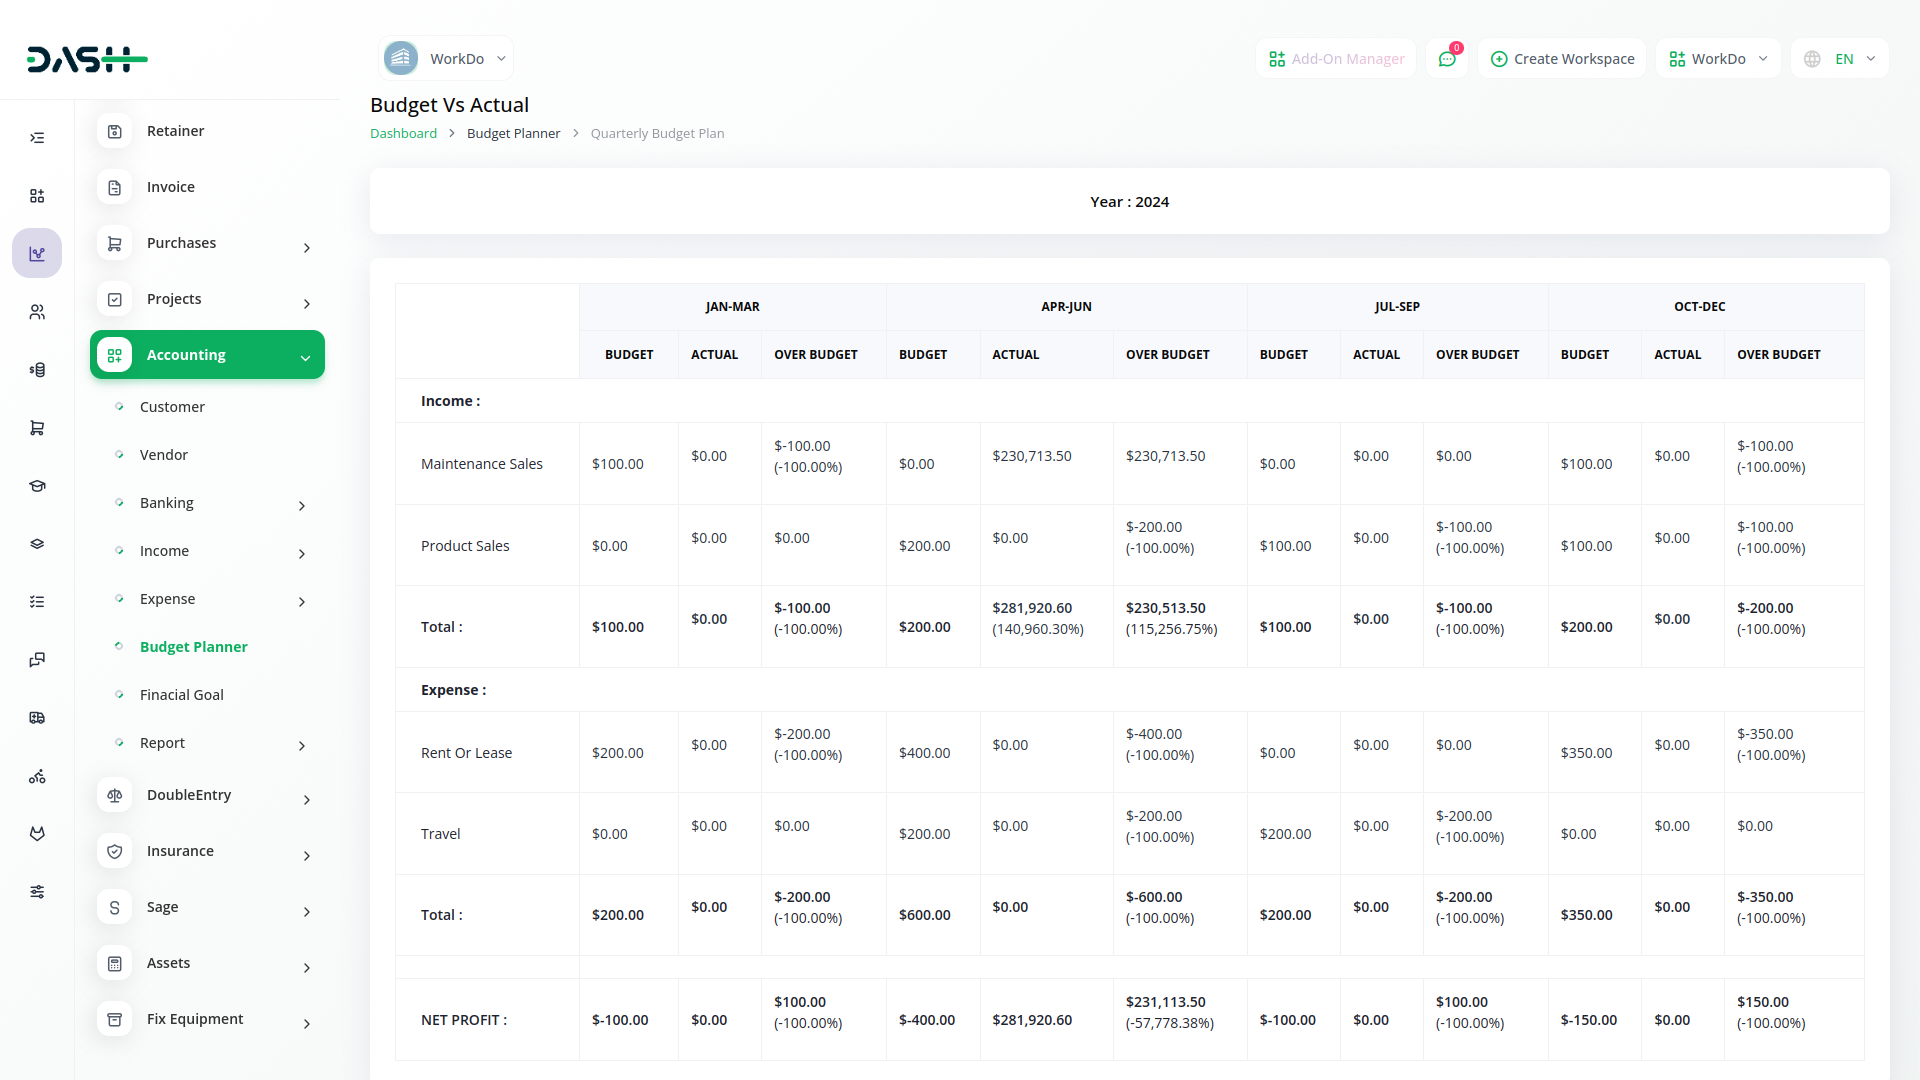Click the messages chat icon
Viewport: 1920px width, 1080px height.
coord(1446,59)
